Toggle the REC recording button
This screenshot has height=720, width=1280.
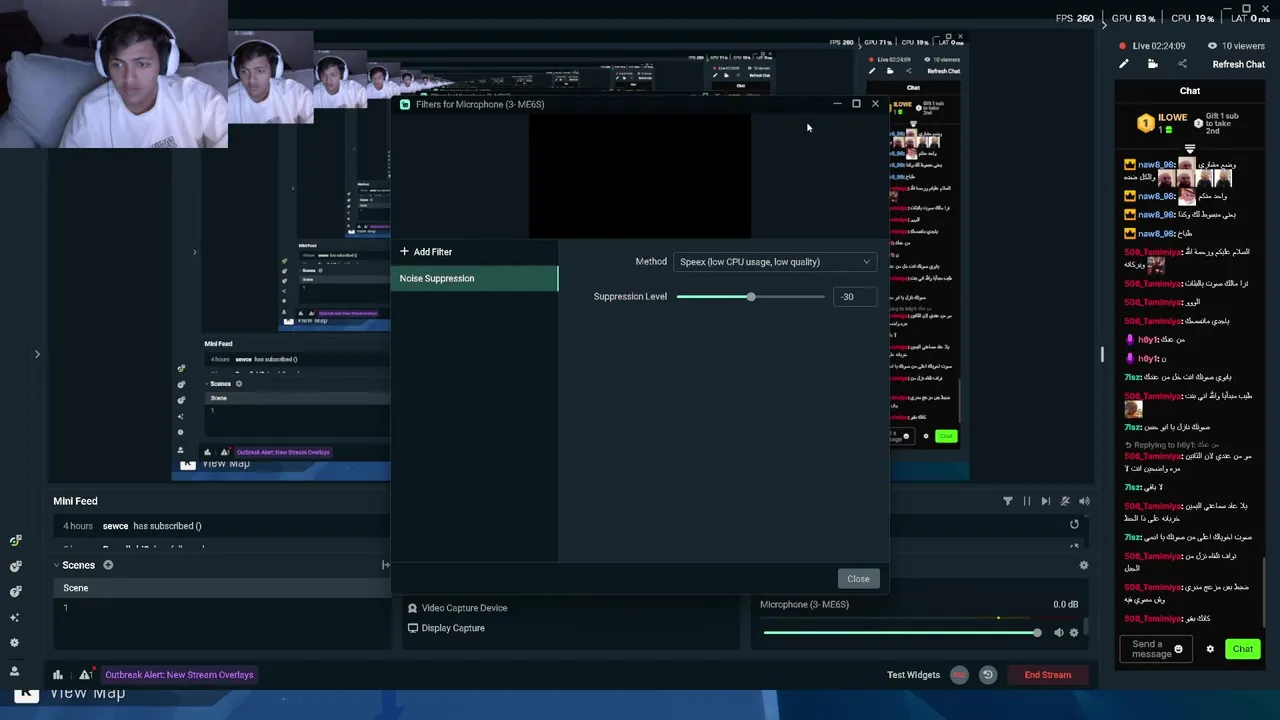(x=959, y=675)
